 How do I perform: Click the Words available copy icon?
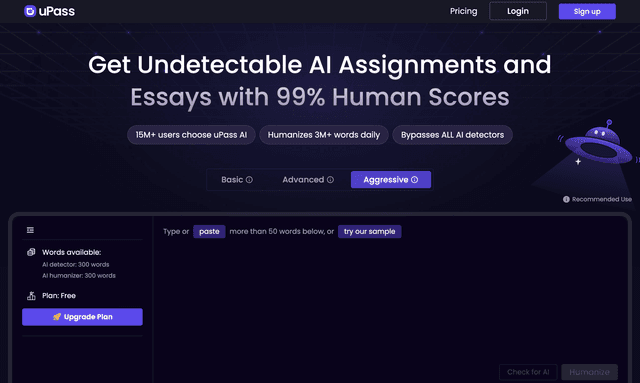(x=31, y=252)
